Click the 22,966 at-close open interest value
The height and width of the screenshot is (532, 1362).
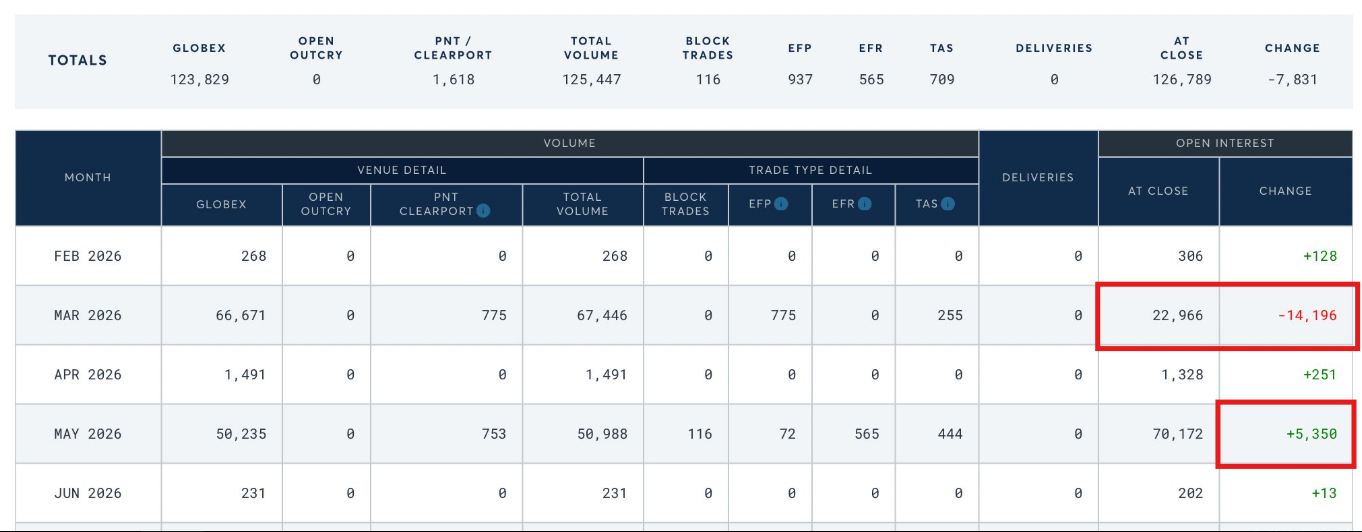[x=1173, y=315]
